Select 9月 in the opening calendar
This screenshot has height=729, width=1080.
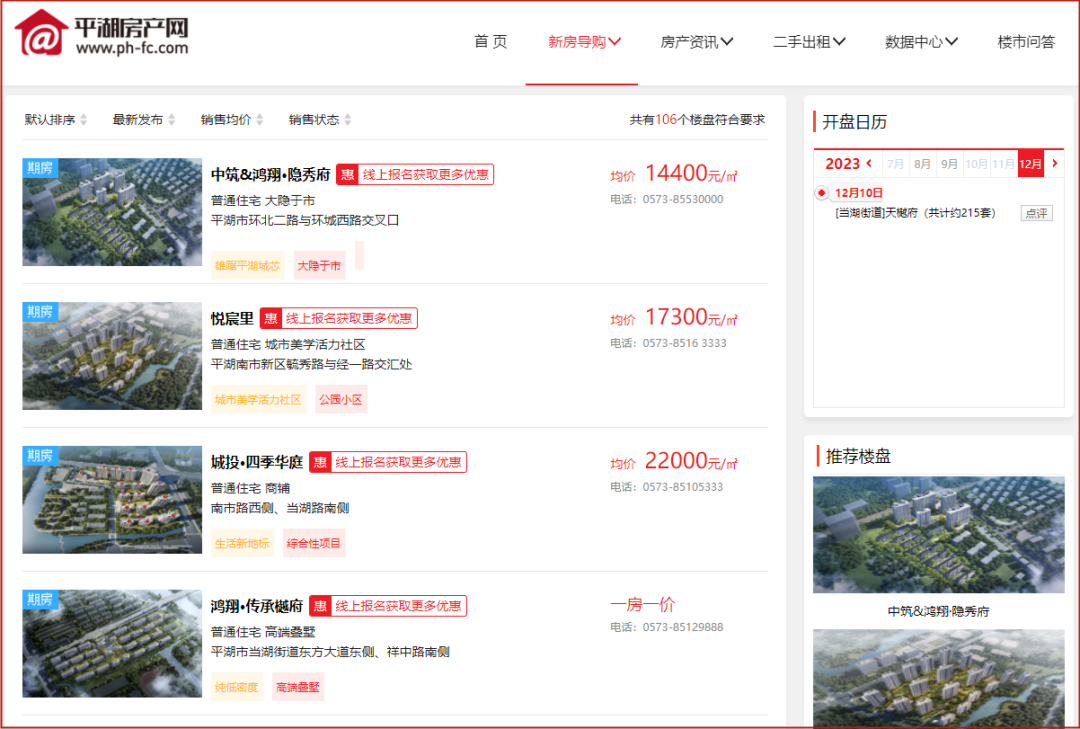949,164
